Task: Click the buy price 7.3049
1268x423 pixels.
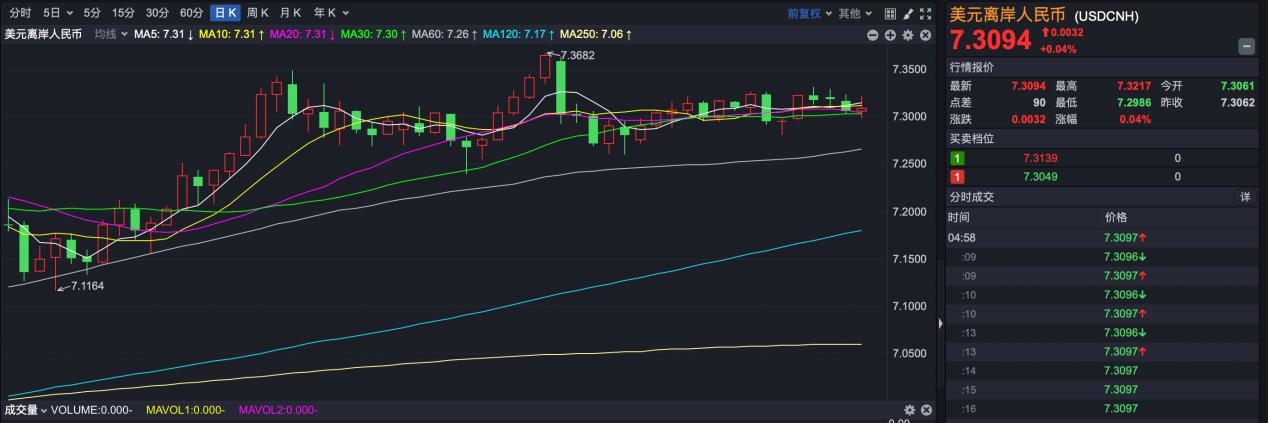Action: (x=1040, y=177)
